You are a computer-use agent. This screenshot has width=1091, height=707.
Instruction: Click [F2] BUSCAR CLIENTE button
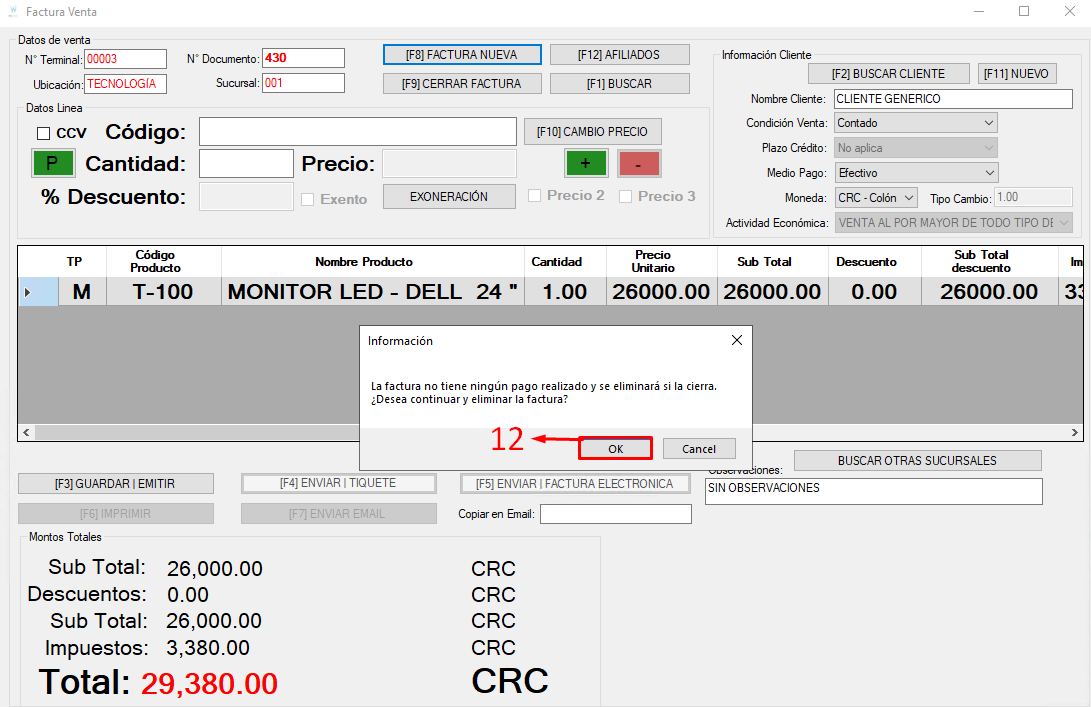point(889,74)
